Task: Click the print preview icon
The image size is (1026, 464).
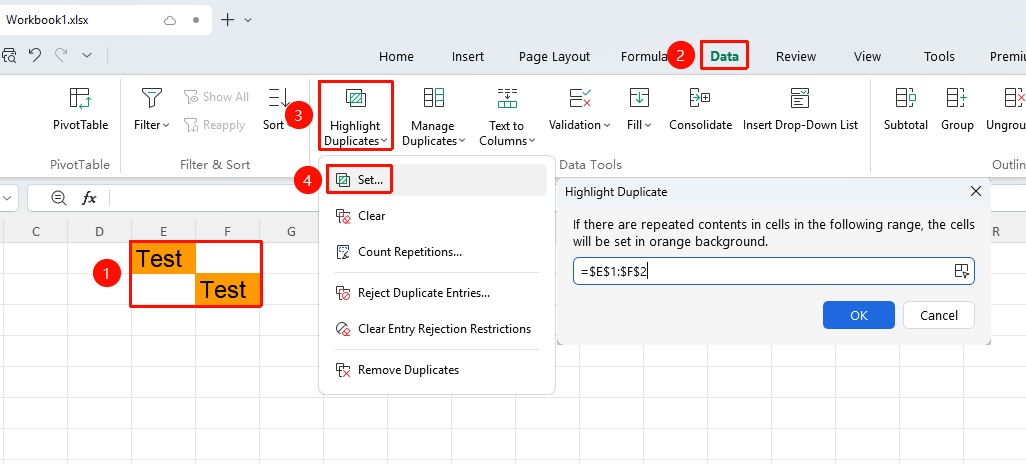Action: point(9,56)
